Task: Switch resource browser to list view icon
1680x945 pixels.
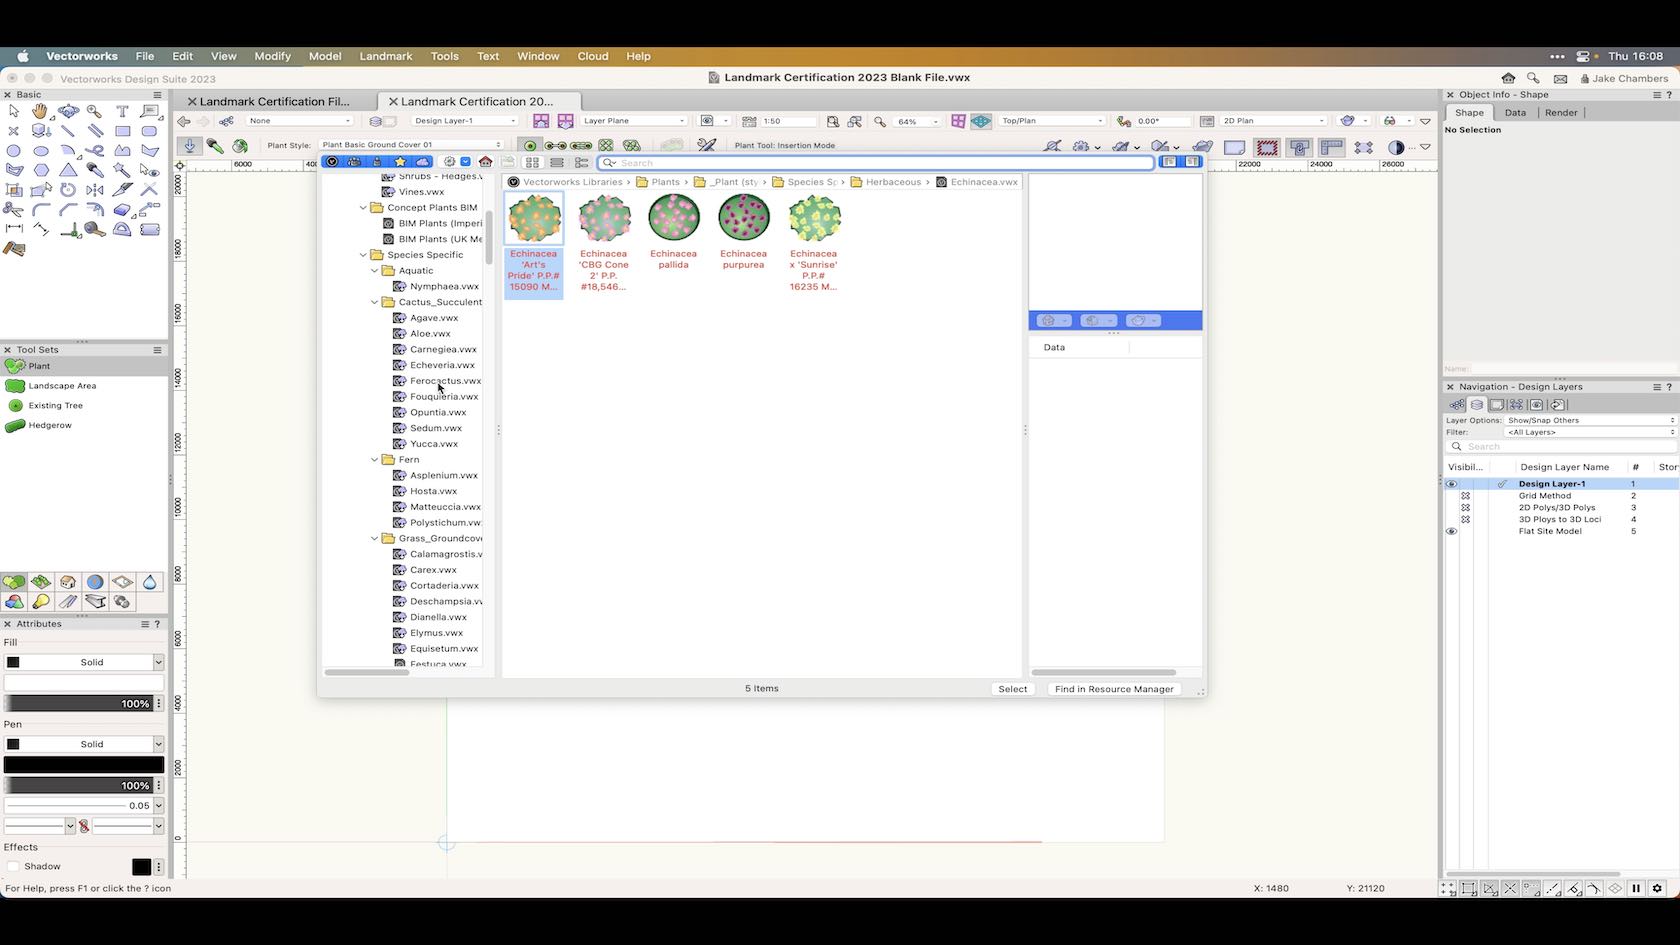Action: point(557,162)
